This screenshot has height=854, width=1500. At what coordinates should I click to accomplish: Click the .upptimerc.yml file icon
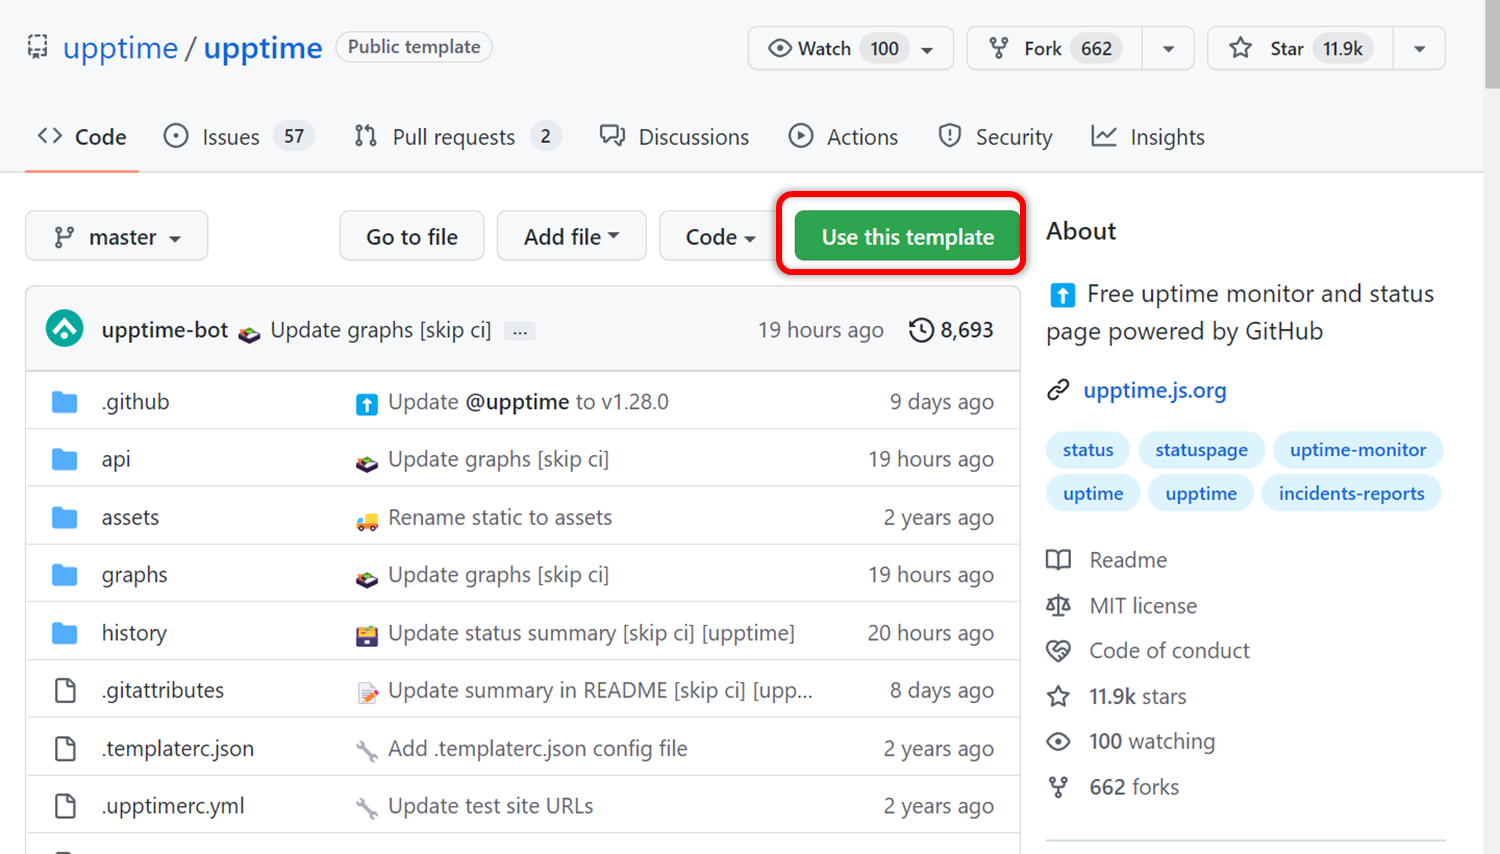pos(65,806)
